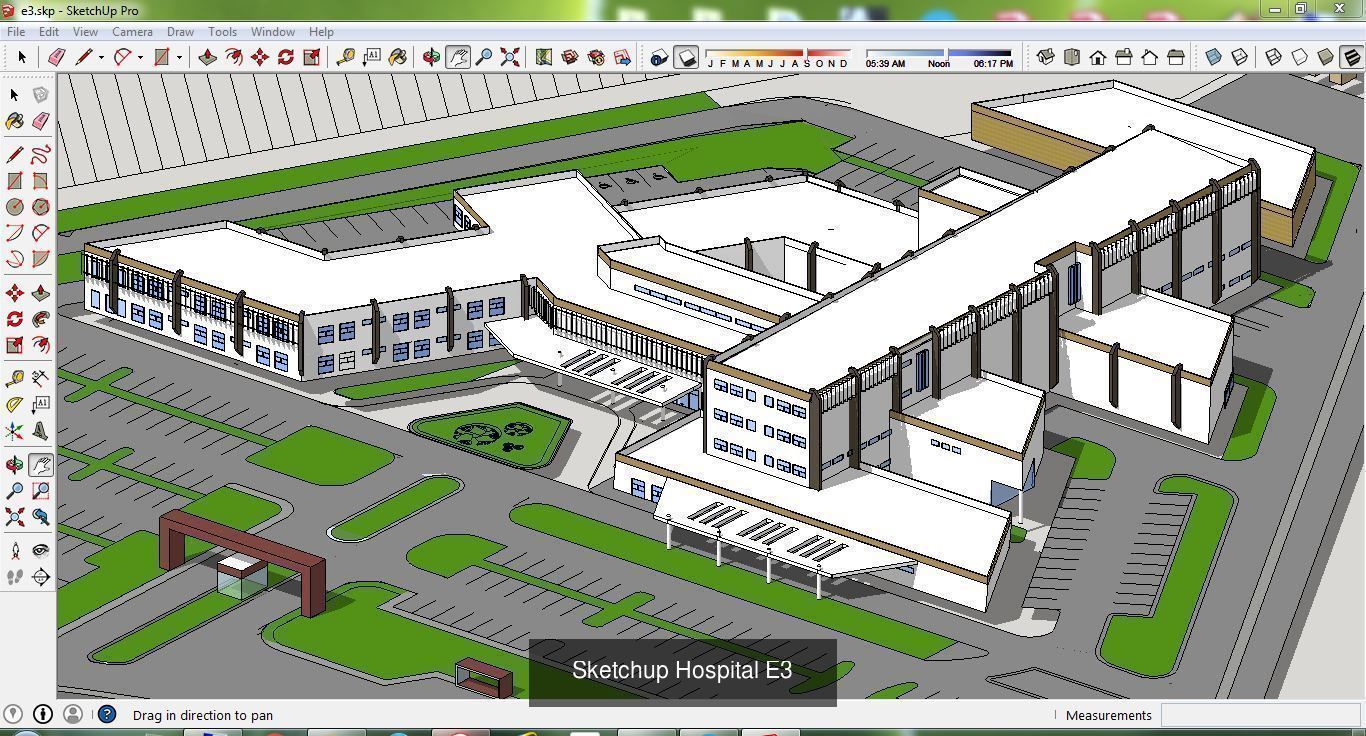Open model credits status icon
Screen dimensions: 1366x736
tap(43, 714)
